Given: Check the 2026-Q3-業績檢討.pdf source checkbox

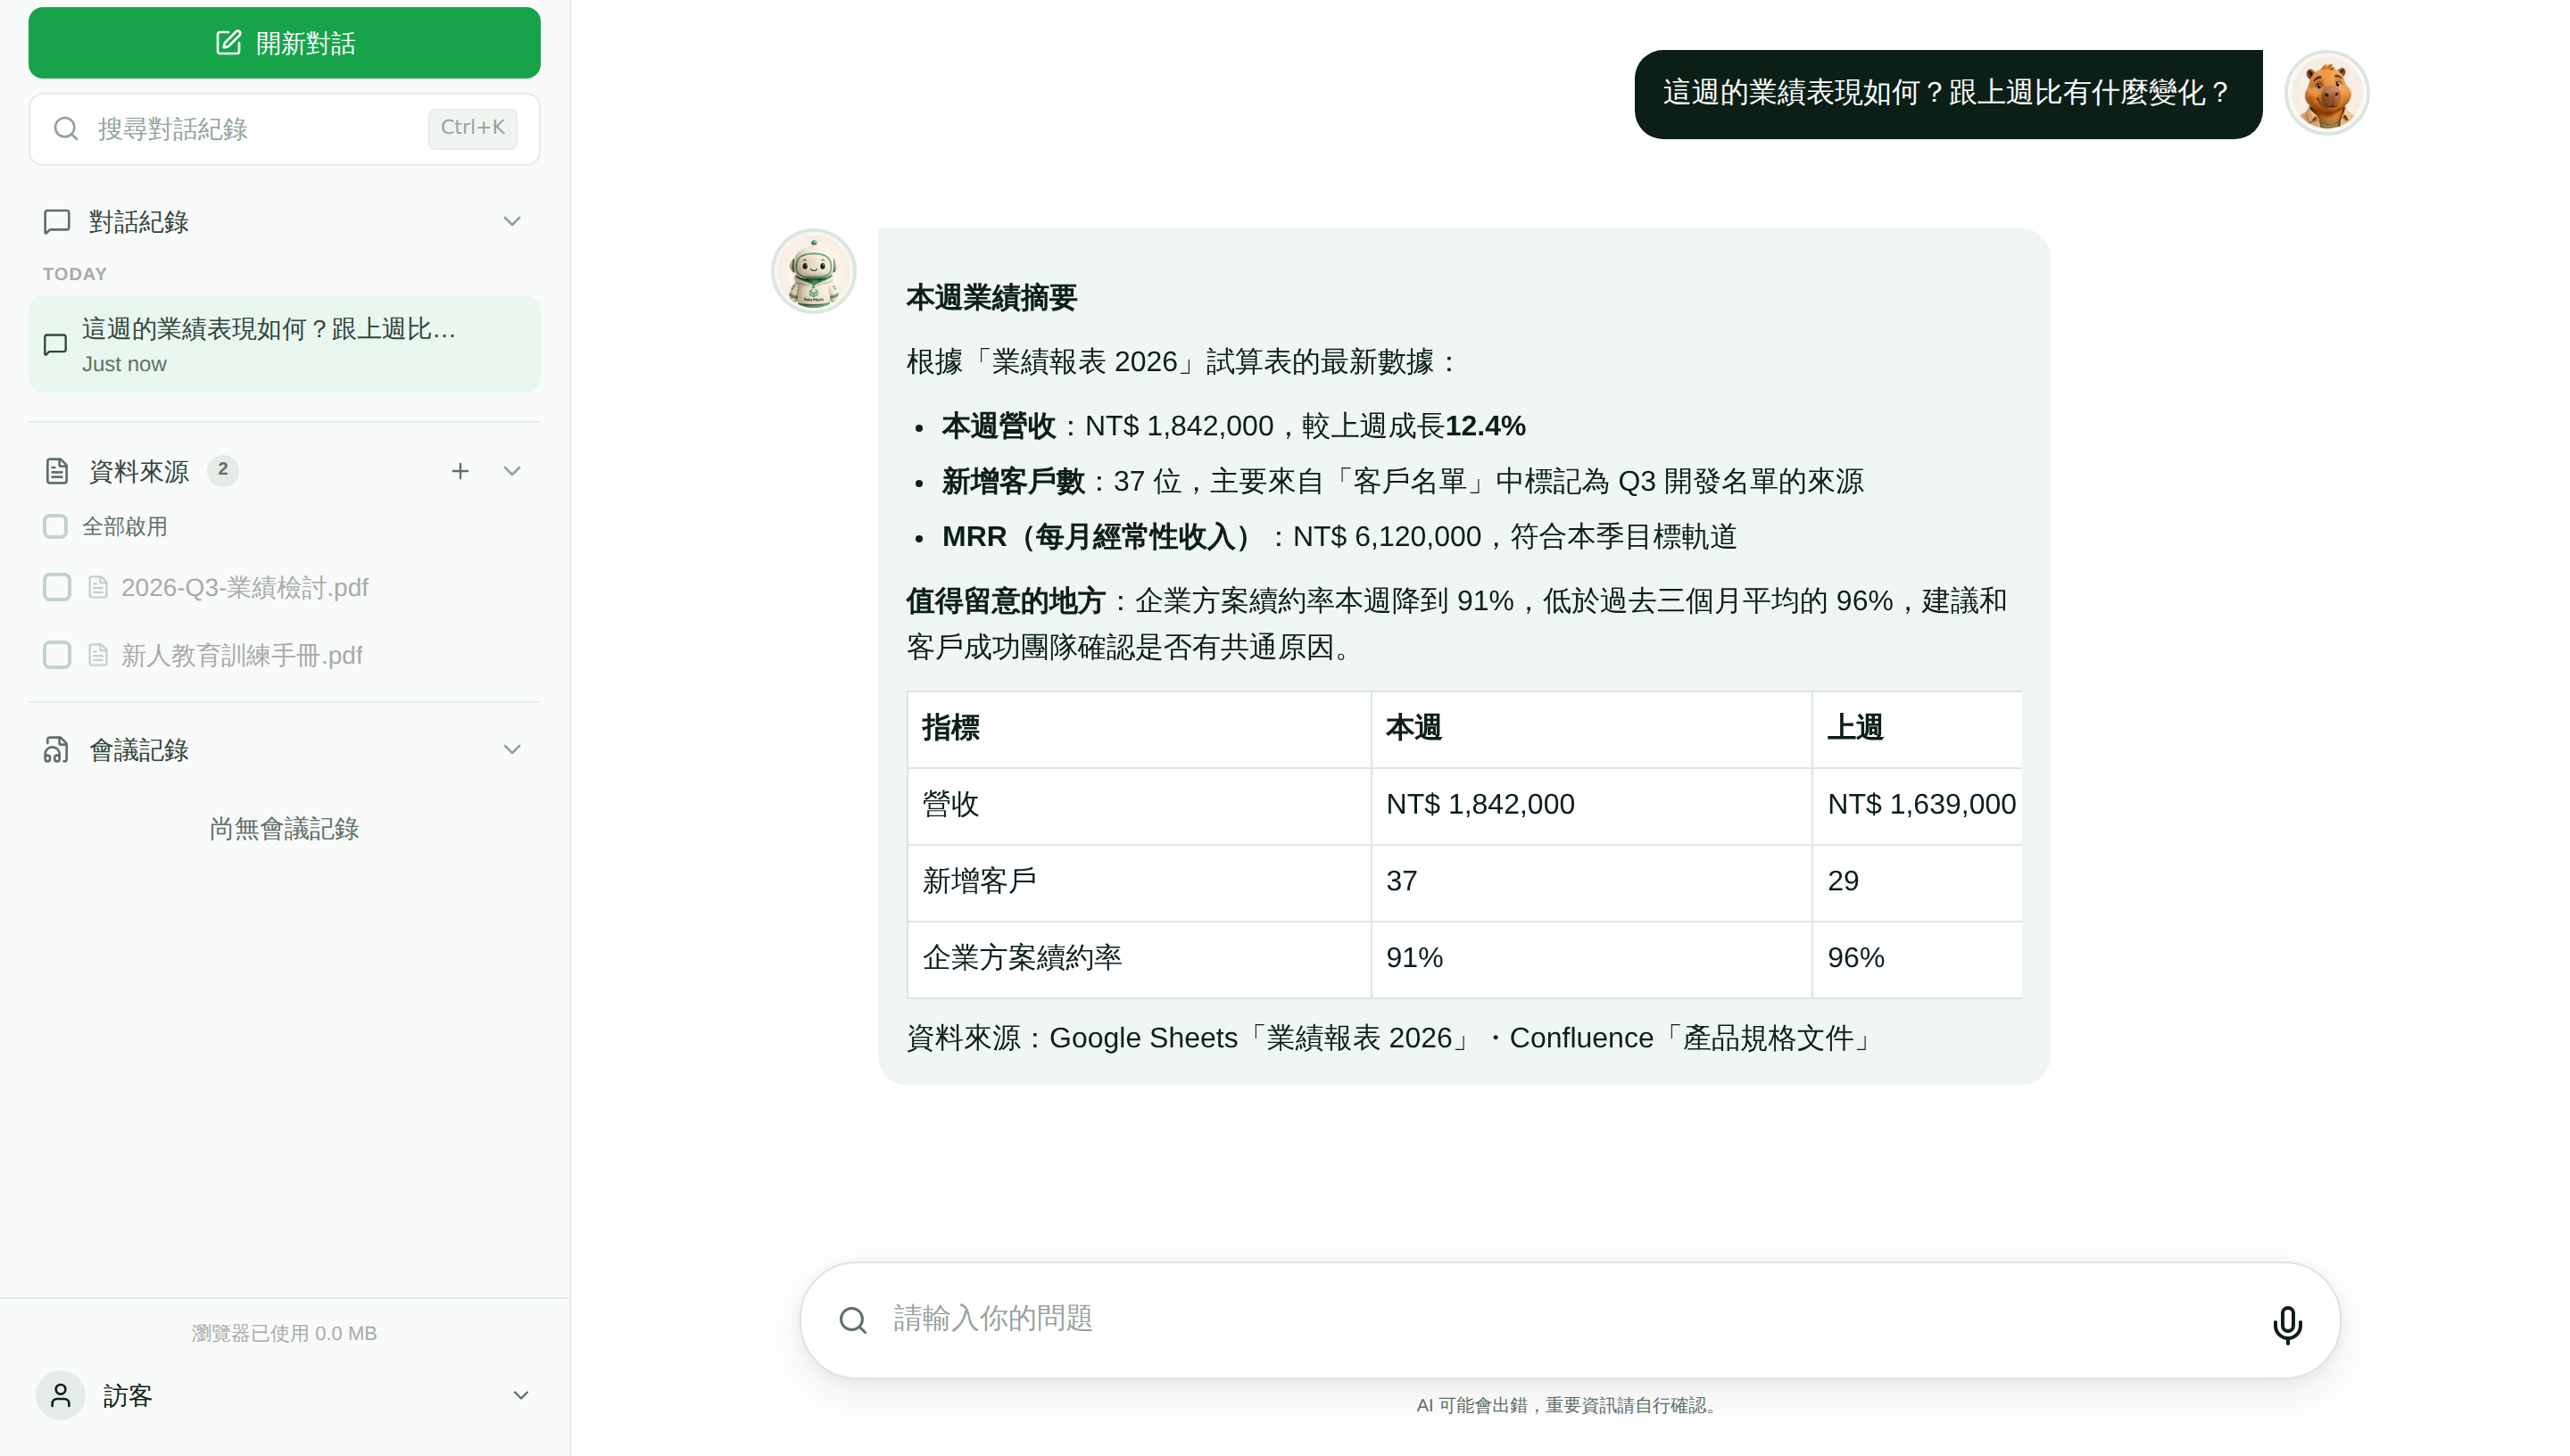Looking at the screenshot, I should 57,587.
